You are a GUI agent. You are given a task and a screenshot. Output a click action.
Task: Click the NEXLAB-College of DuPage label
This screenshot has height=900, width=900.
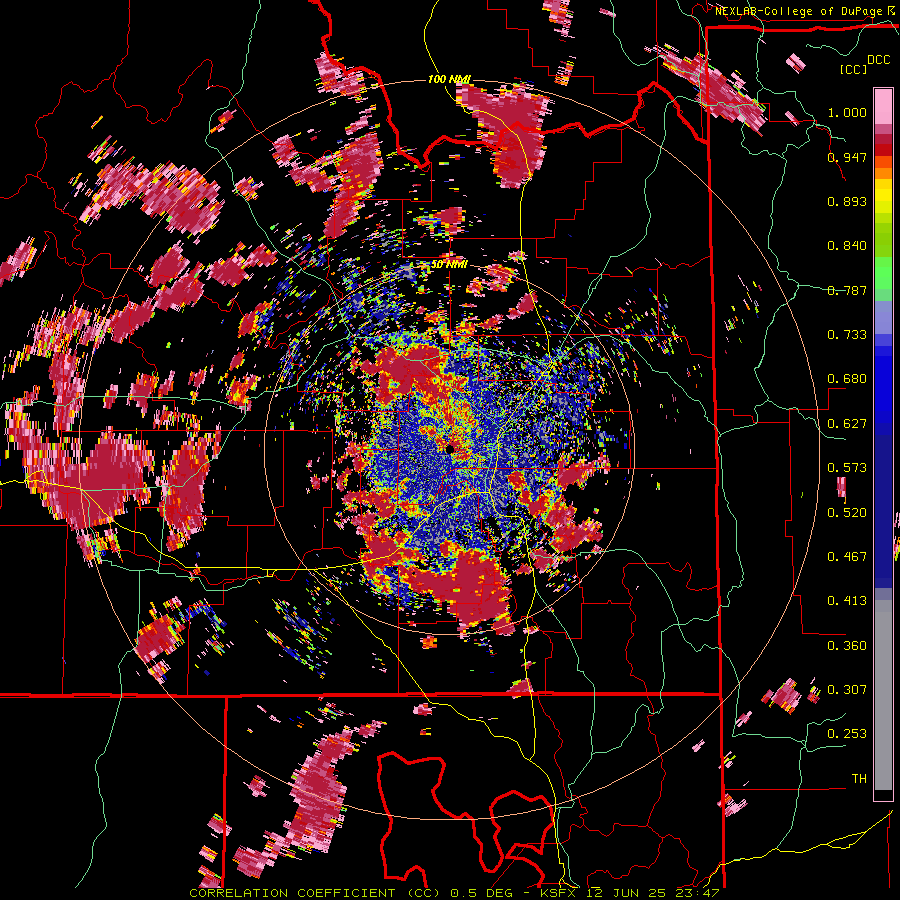pyautogui.click(x=804, y=11)
